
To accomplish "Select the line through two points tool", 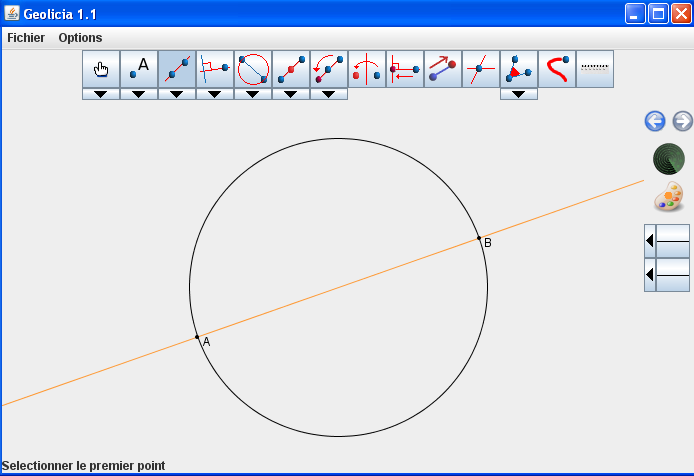I will [177, 69].
